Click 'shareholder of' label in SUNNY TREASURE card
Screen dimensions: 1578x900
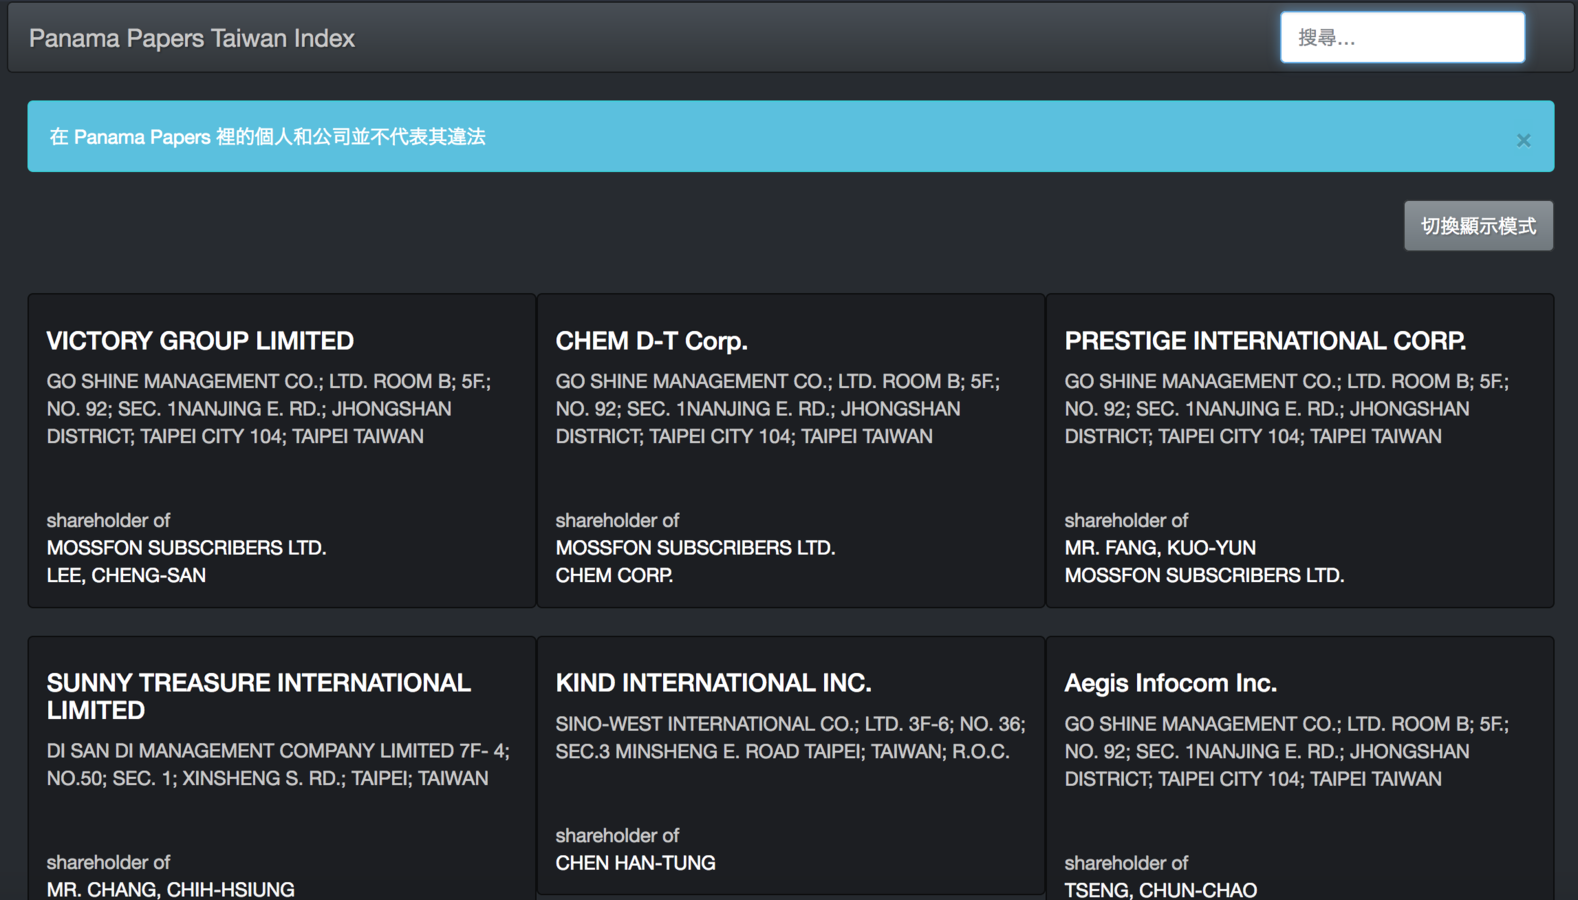tap(108, 862)
